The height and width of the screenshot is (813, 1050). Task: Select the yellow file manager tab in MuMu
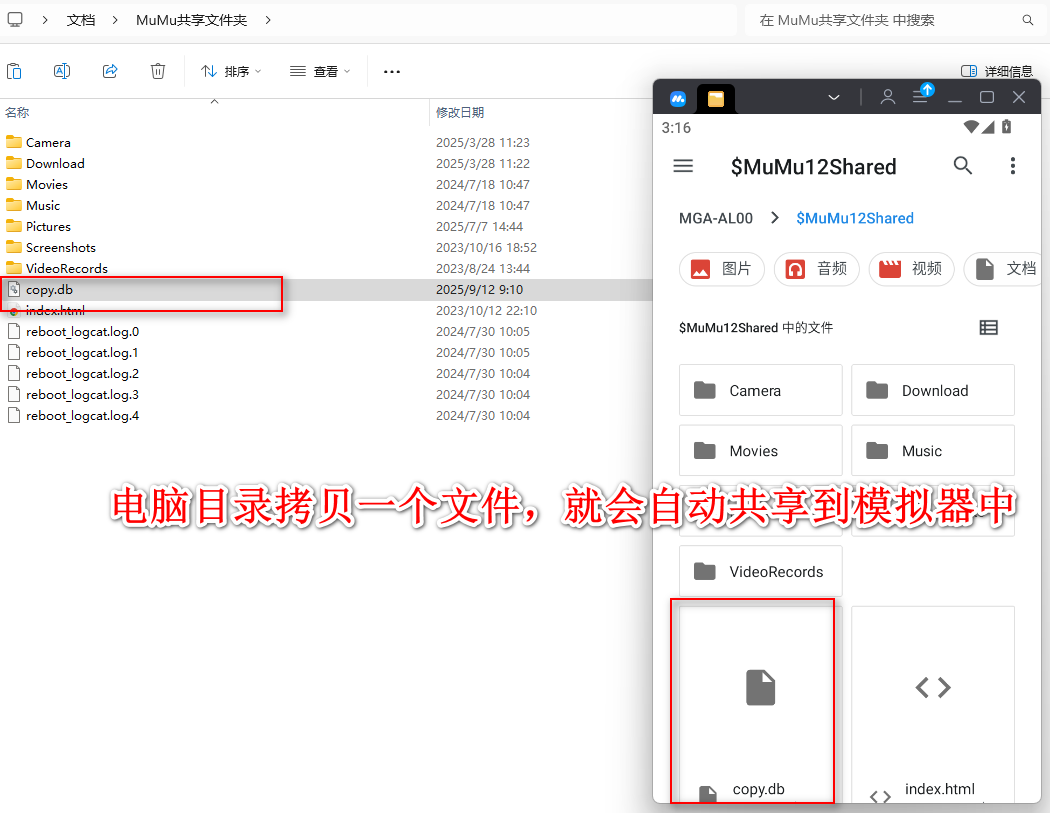pyautogui.click(x=716, y=98)
